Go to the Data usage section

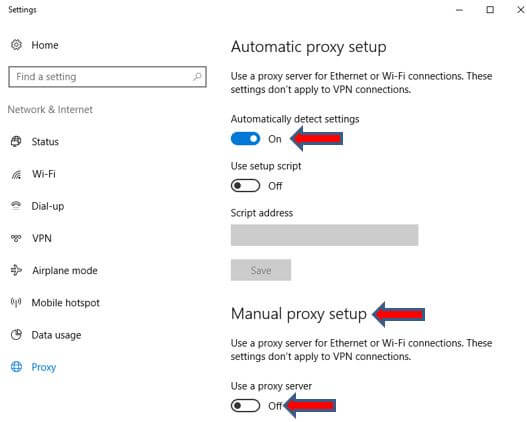(x=56, y=335)
